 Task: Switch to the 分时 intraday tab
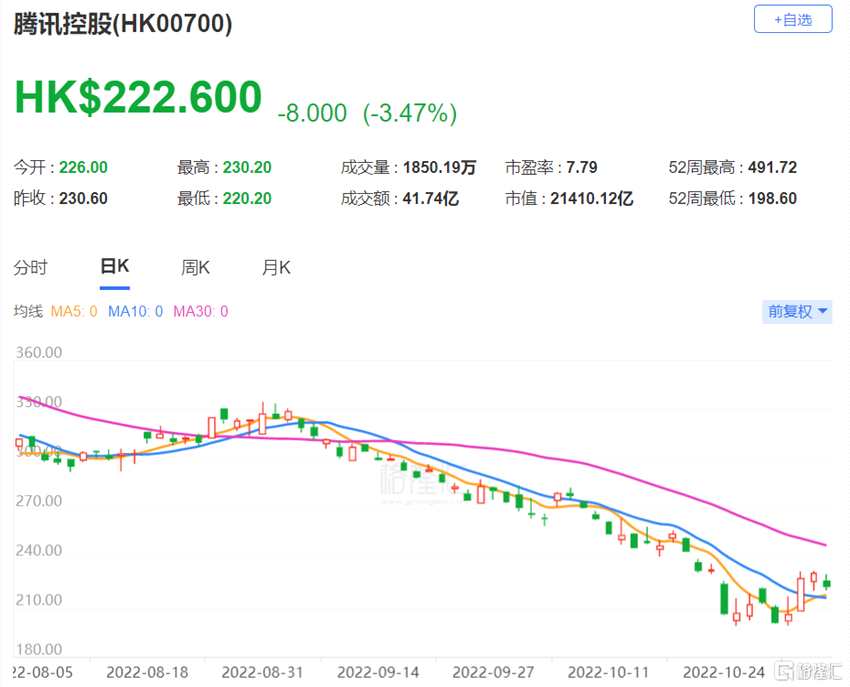(30, 267)
